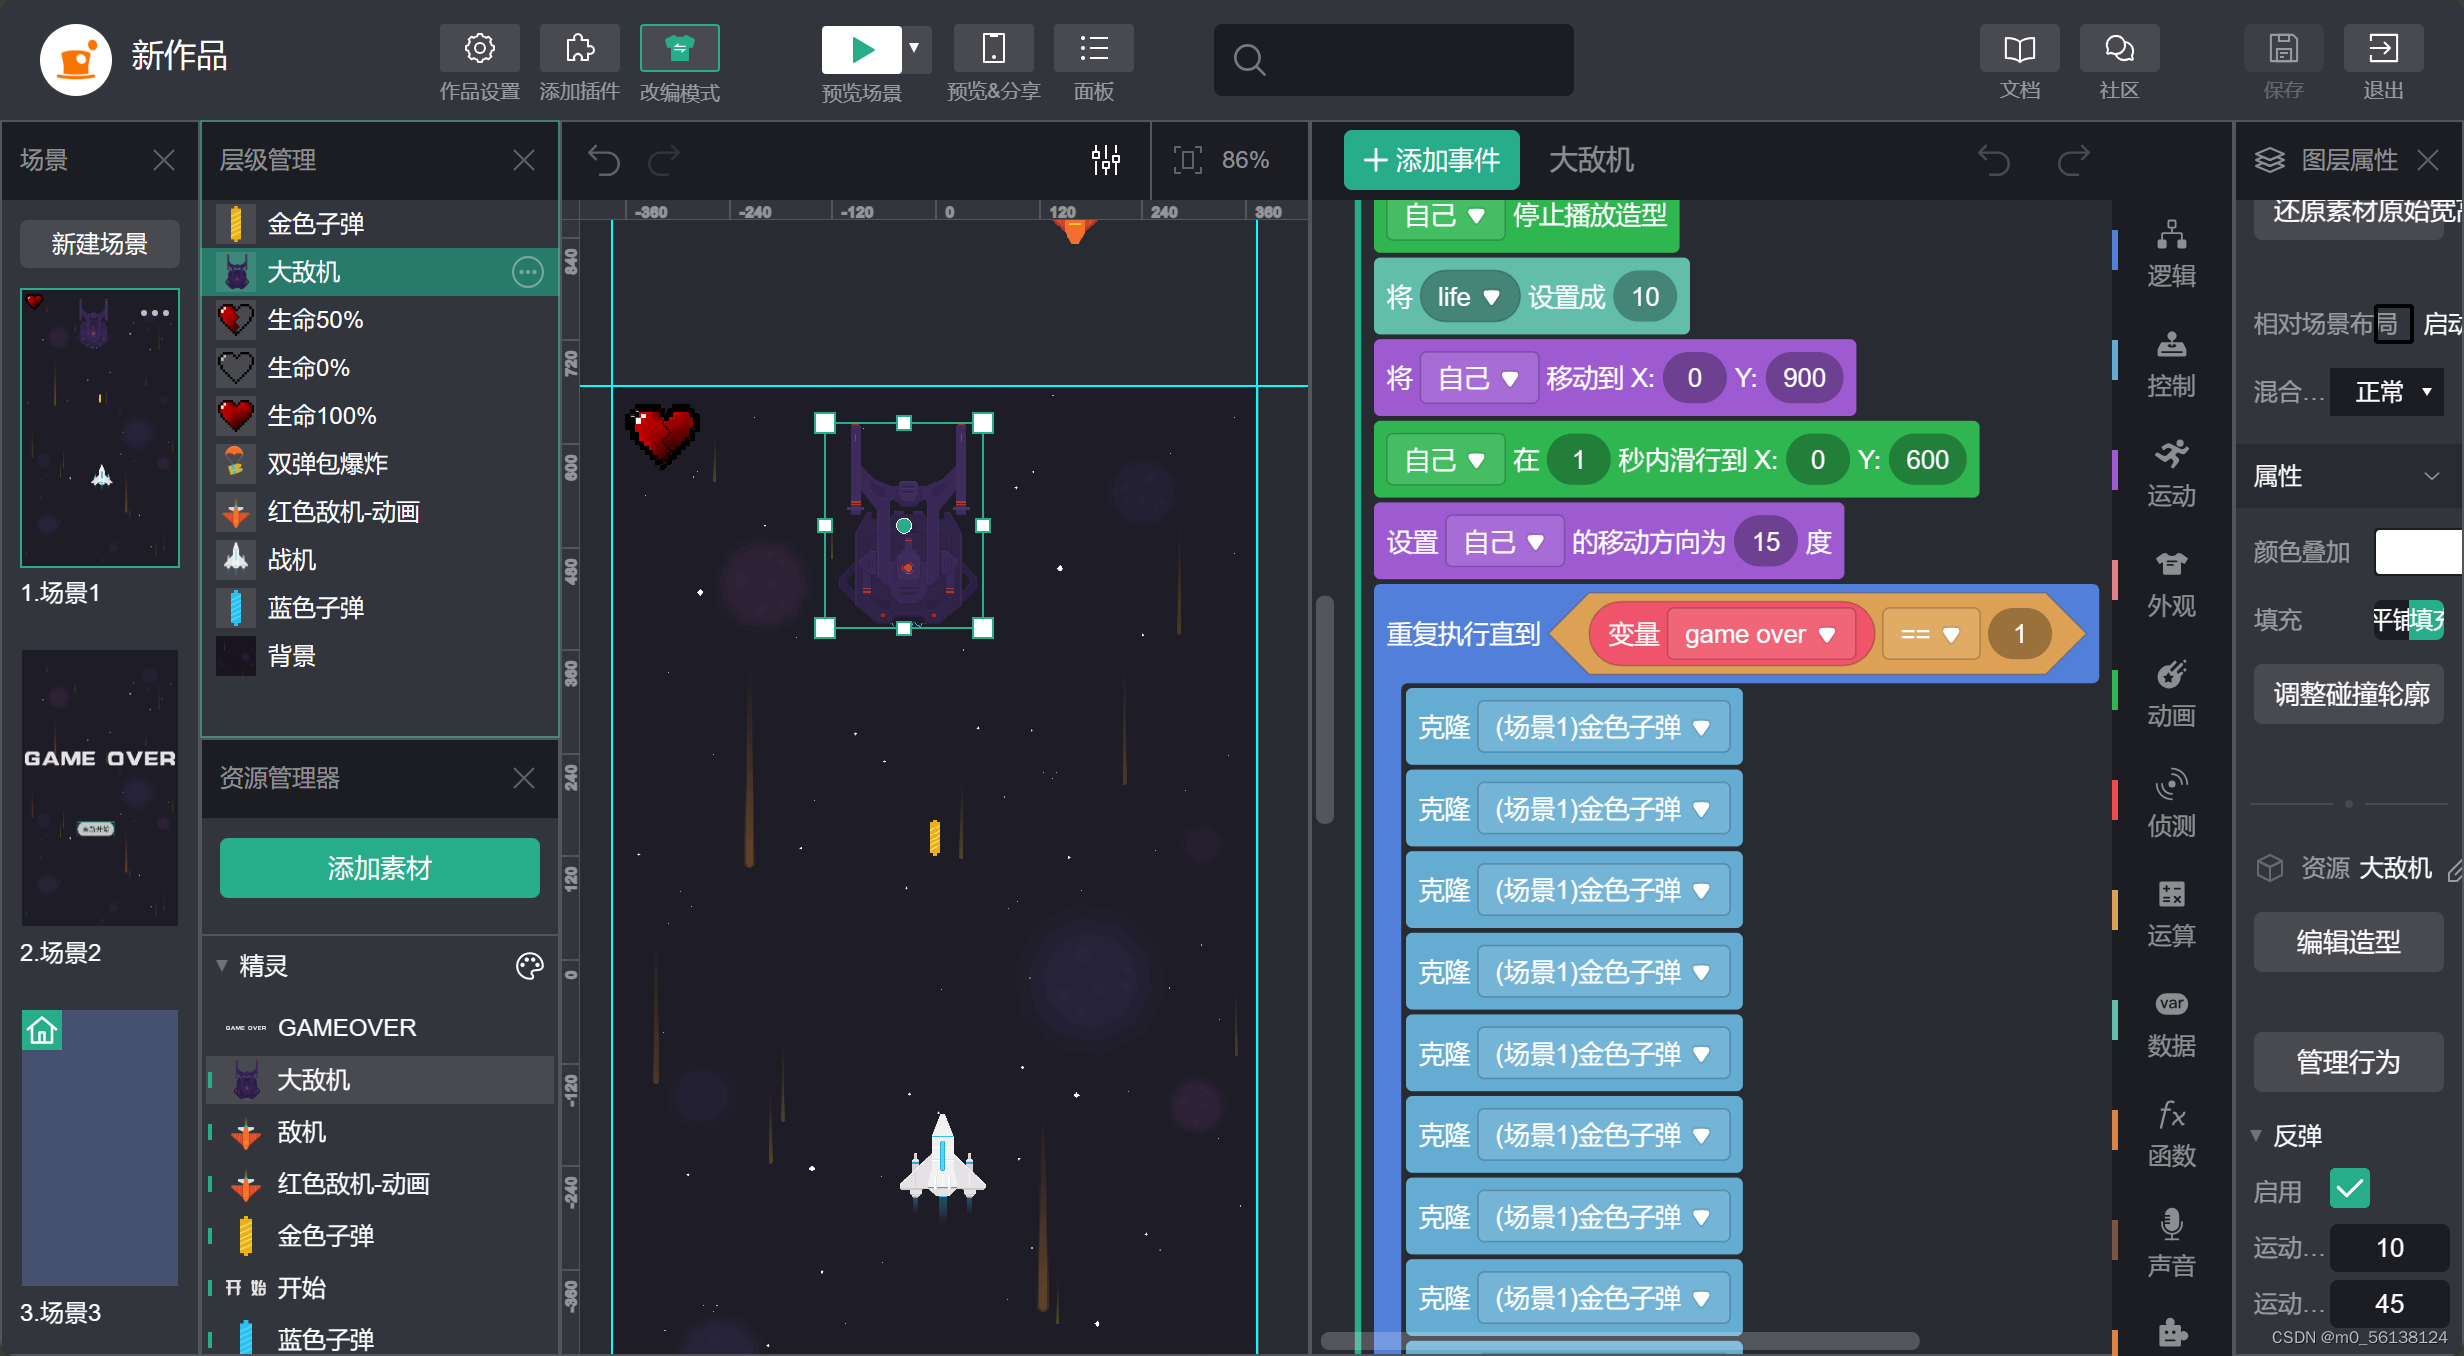Click the 添加素材 button
The height and width of the screenshot is (1356, 2464).
(379, 868)
